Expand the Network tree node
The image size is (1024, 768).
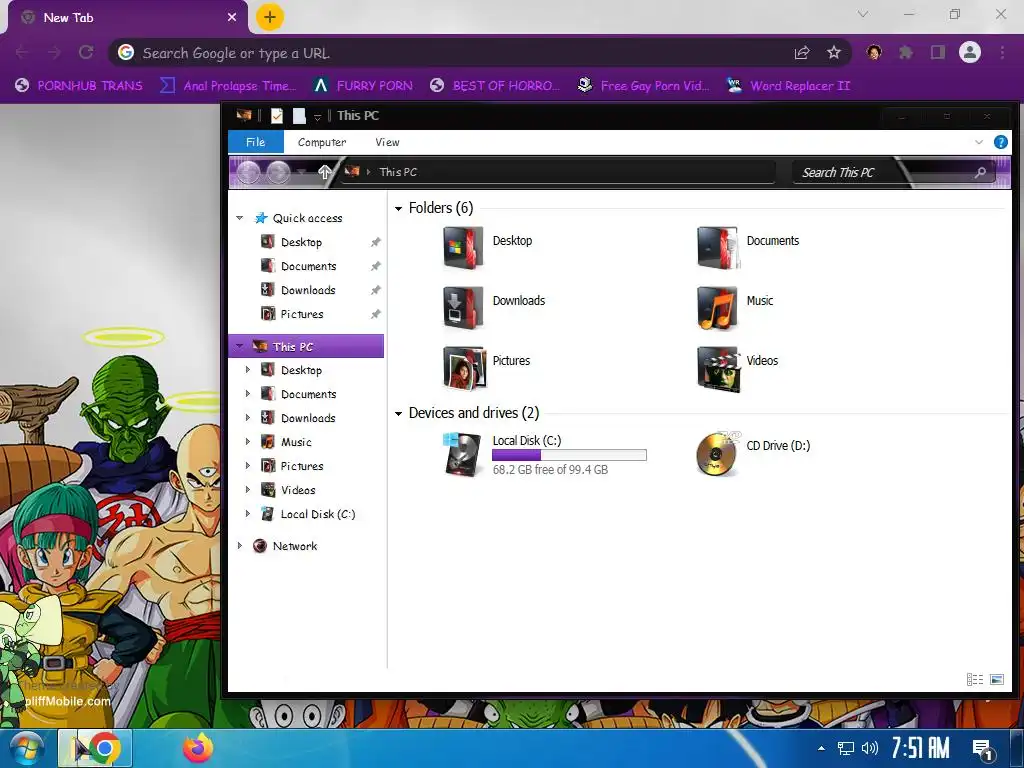pos(240,546)
